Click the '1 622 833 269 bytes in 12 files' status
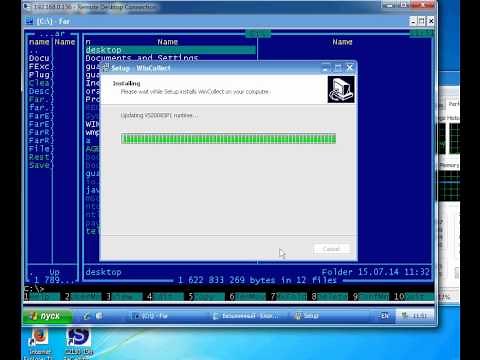 pyautogui.click(x=257, y=280)
